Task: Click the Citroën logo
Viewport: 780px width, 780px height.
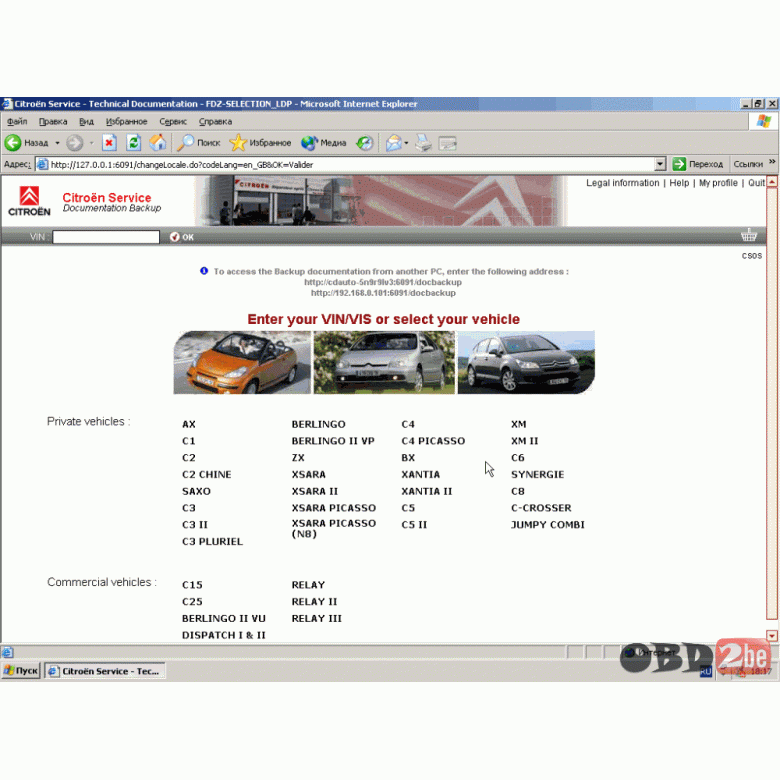Action: pyautogui.click(x=29, y=201)
